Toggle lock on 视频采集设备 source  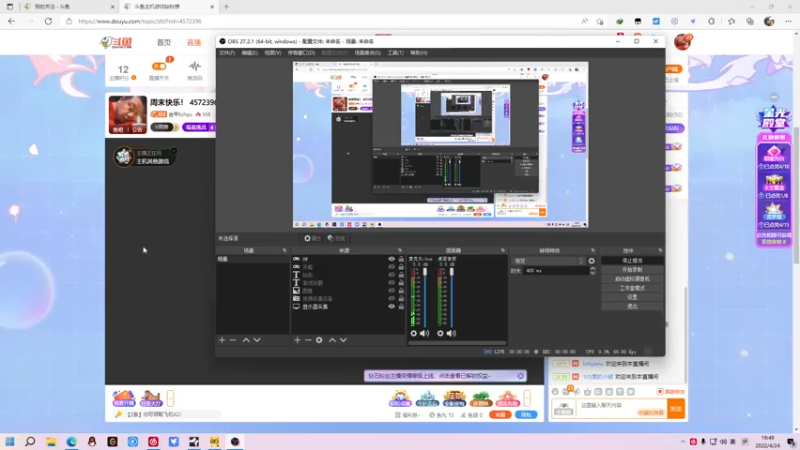[401, 298]
